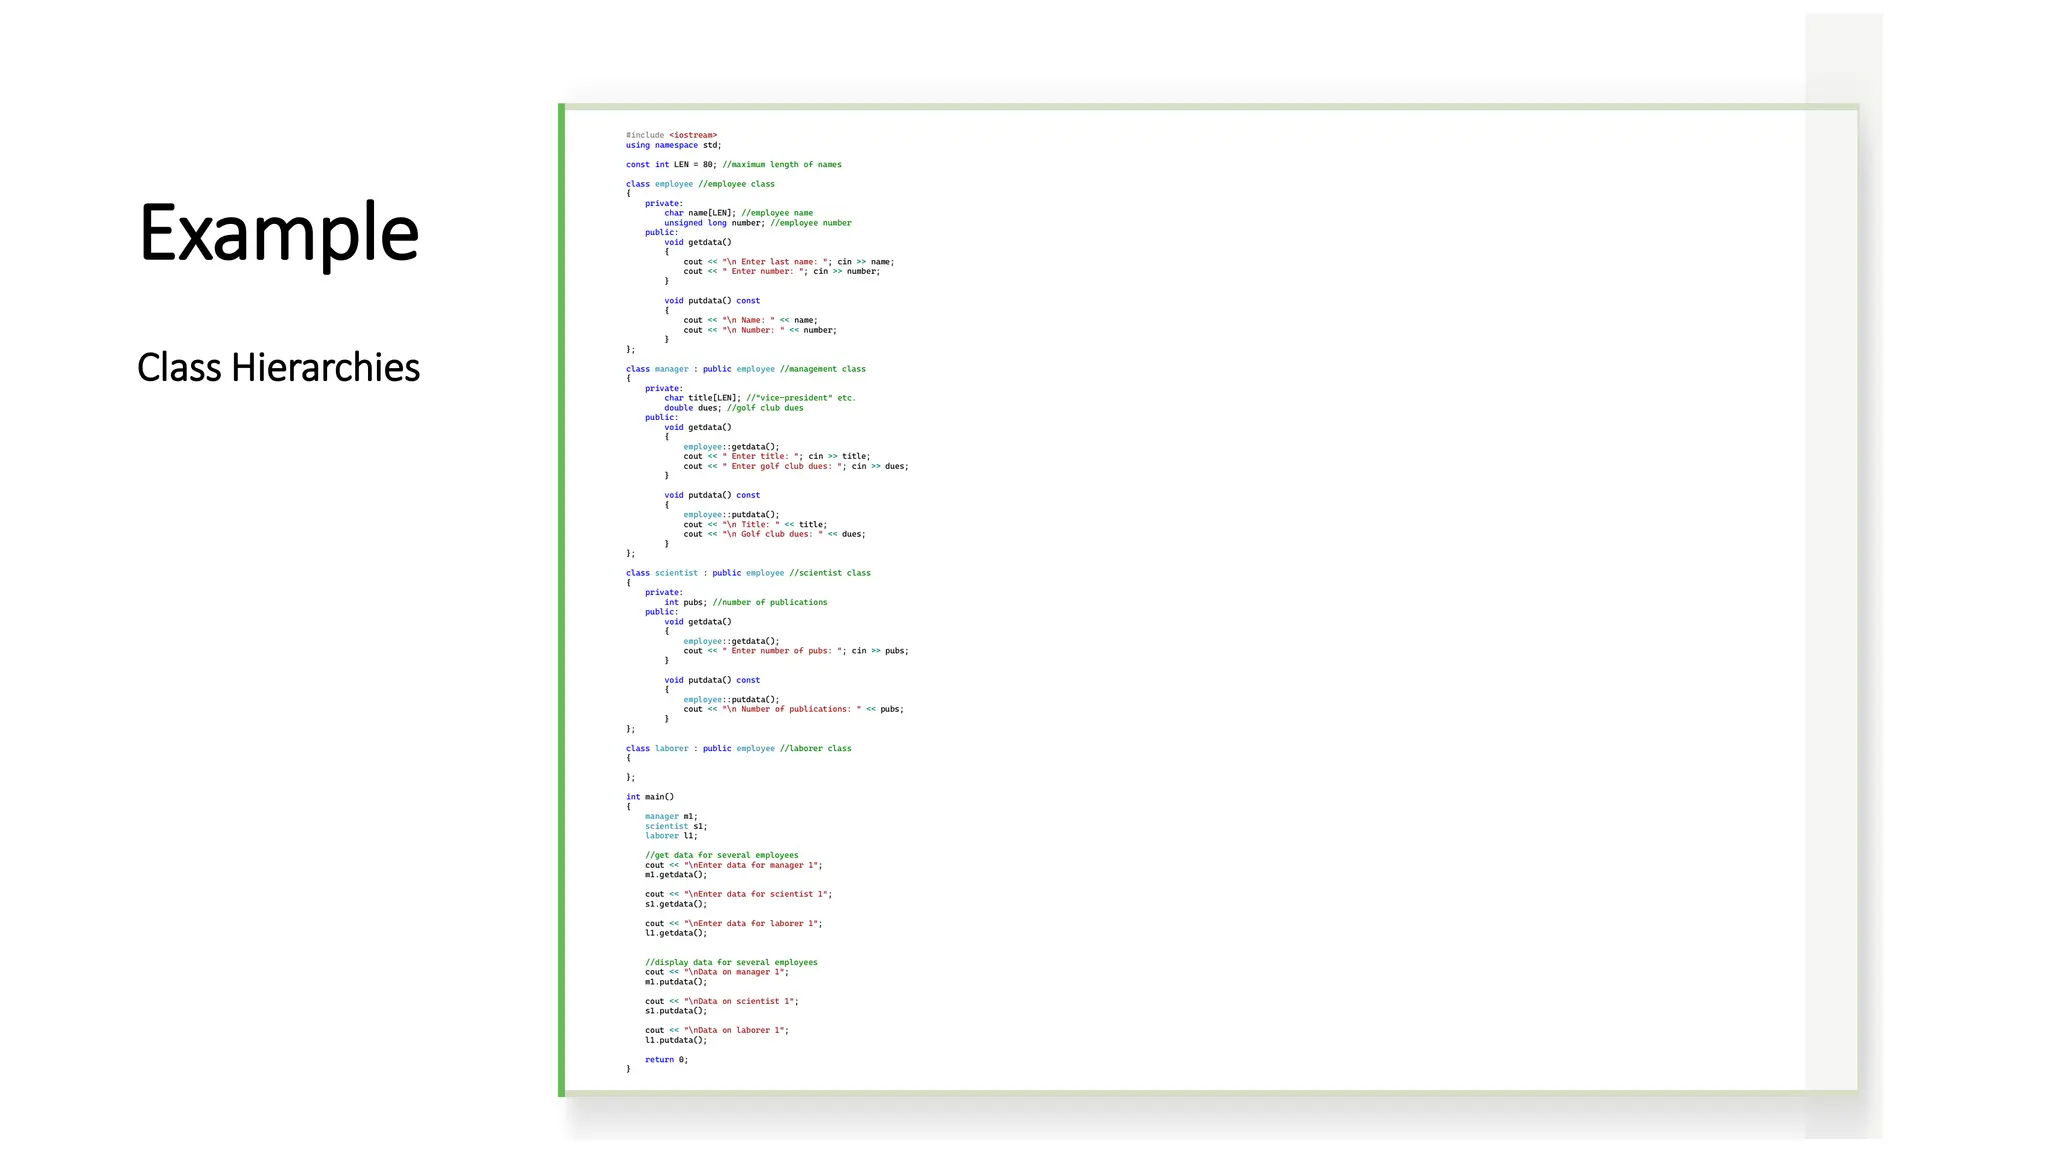The width and height of the screenshot is (2048, 1152).
Task: Click the "Enter golf club dues:" line
Action: [x=795, y=466]
